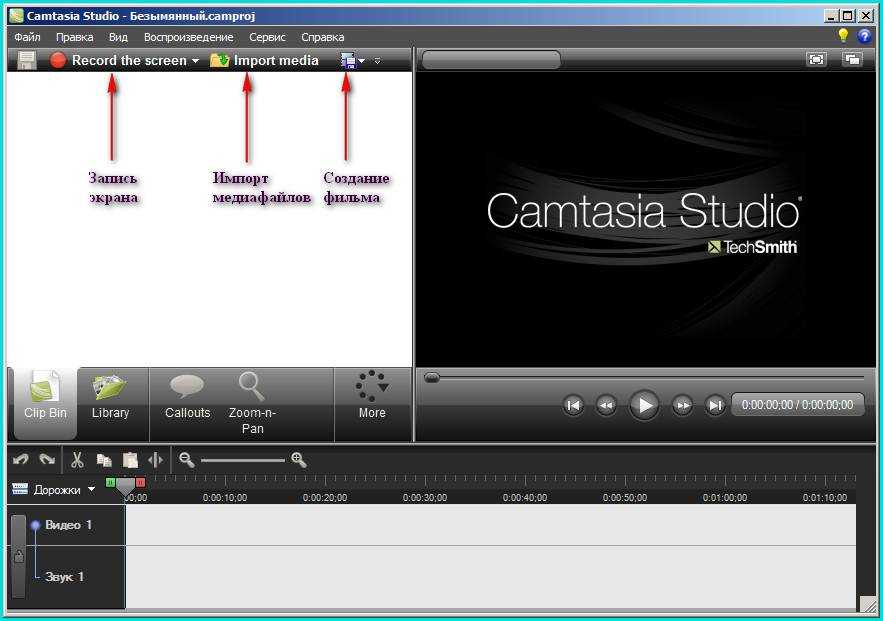Click the window resize grip corner
The image size is (883, 621).
click(868, 604)
